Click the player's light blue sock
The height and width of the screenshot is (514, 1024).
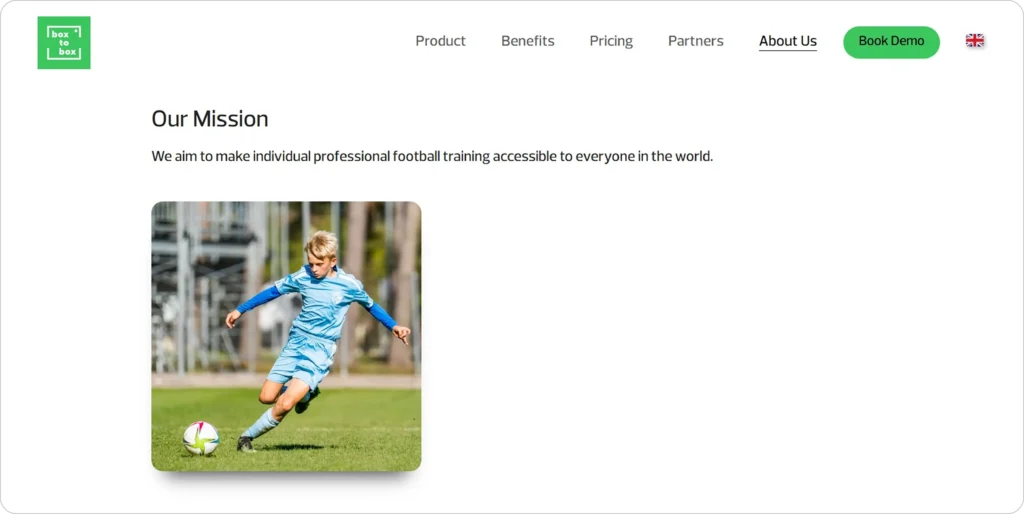click(x=261, y=423)
